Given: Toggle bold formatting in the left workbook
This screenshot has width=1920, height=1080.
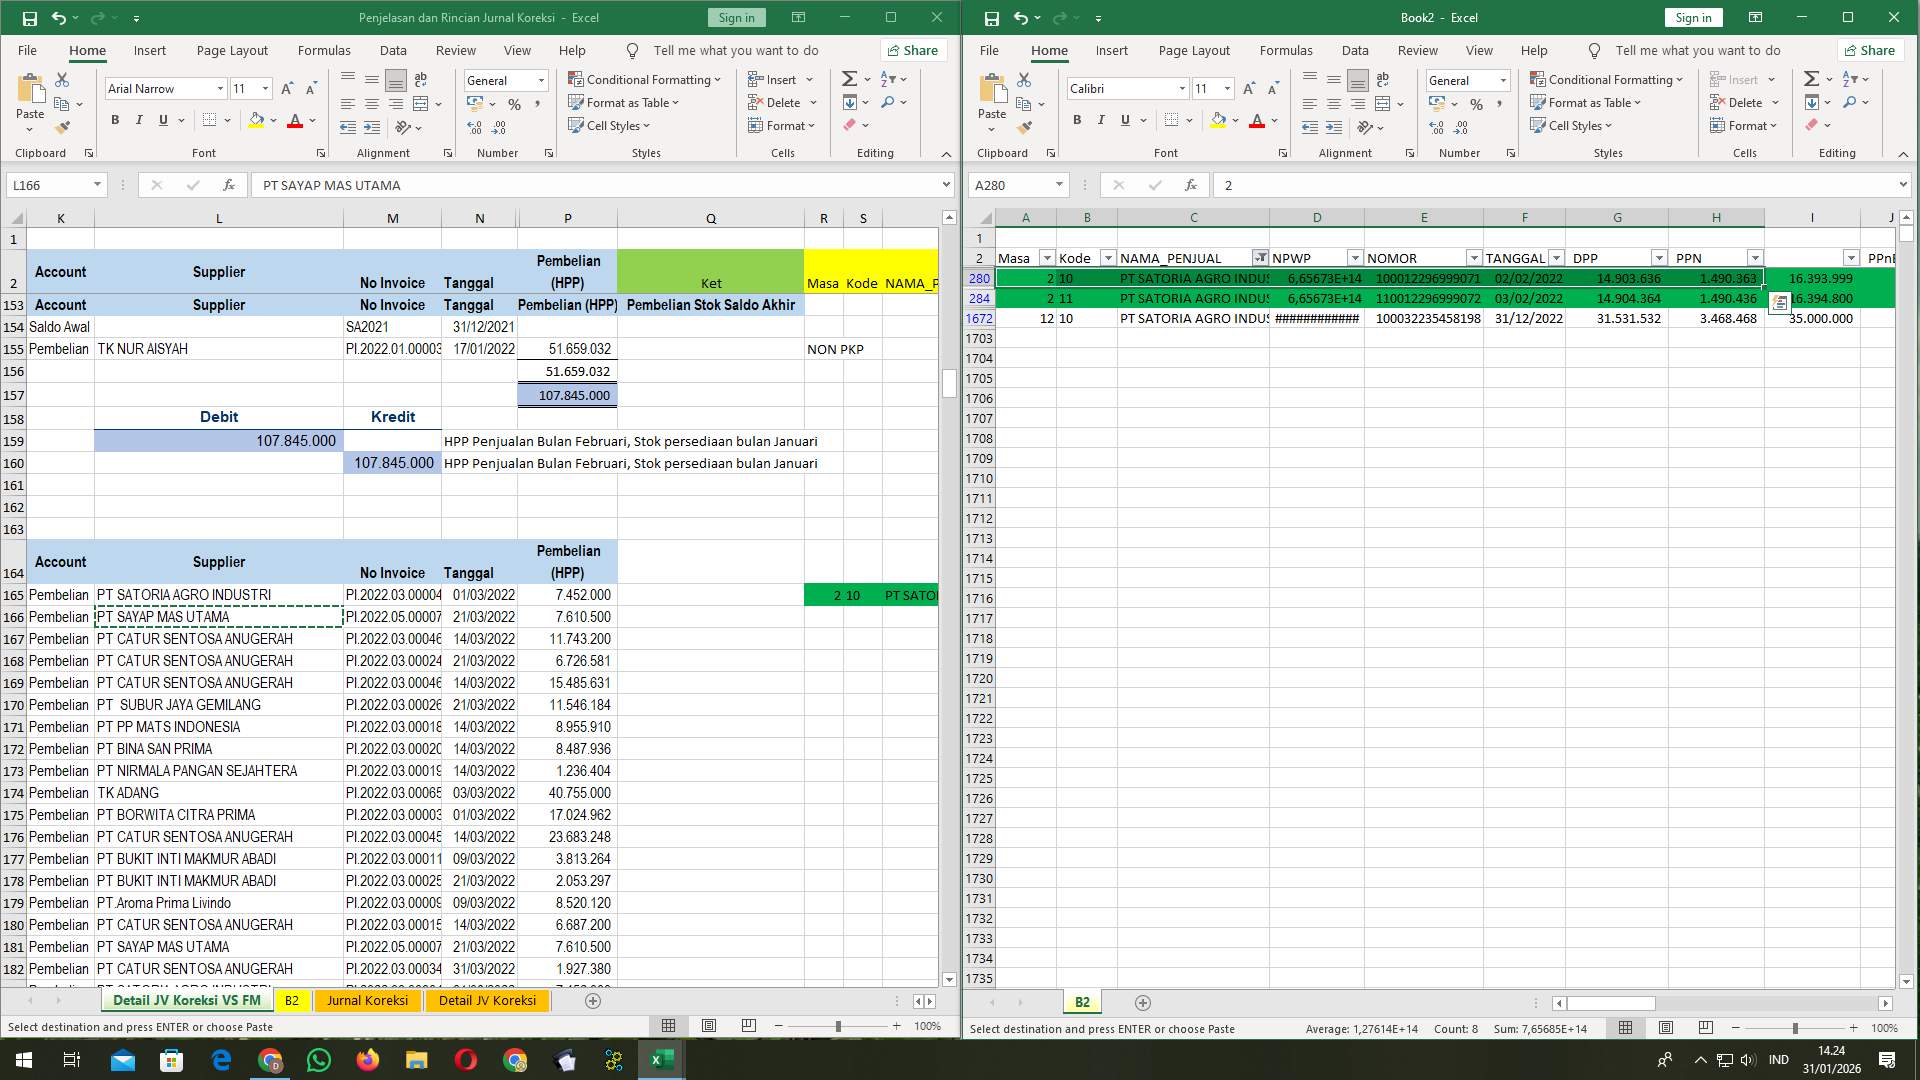Looking at the screenshot, I should (114, 120).
